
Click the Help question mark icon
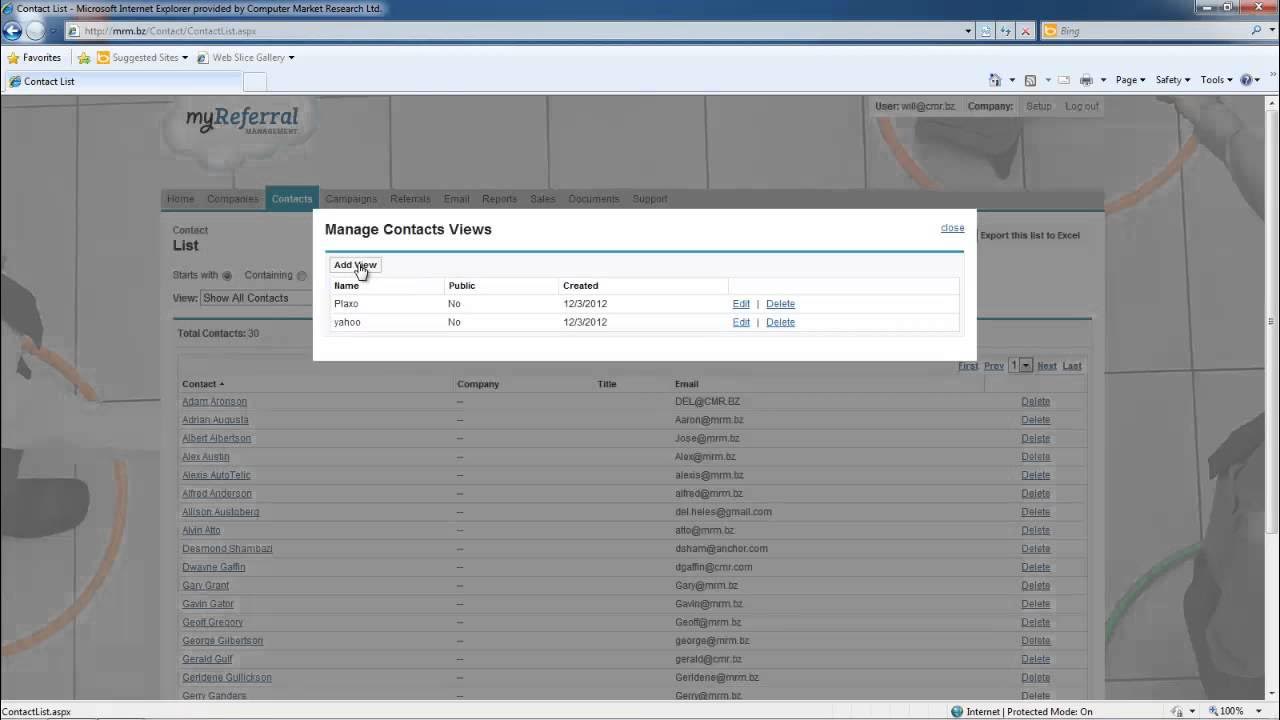1246,80
